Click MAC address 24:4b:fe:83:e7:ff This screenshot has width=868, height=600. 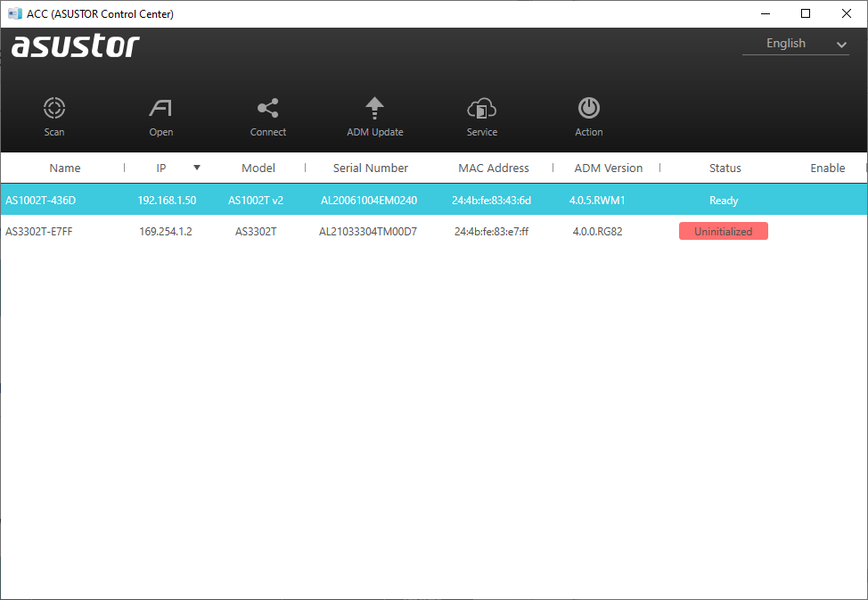492,231
